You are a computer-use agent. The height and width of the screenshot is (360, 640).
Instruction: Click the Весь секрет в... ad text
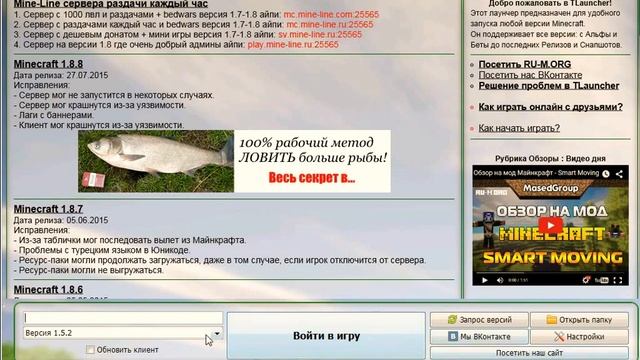pos(312,178)
